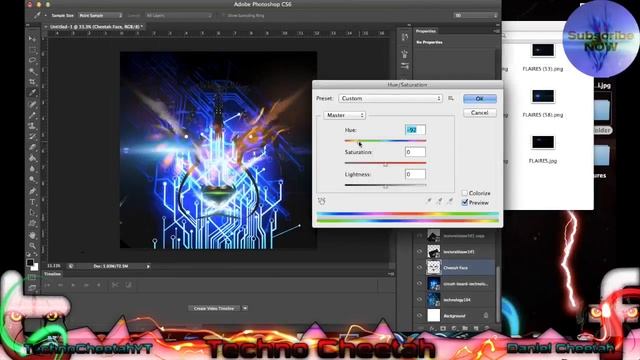640x360 pixels.
Task: Toggle the Preview checkbox
Action: (464, 202)
